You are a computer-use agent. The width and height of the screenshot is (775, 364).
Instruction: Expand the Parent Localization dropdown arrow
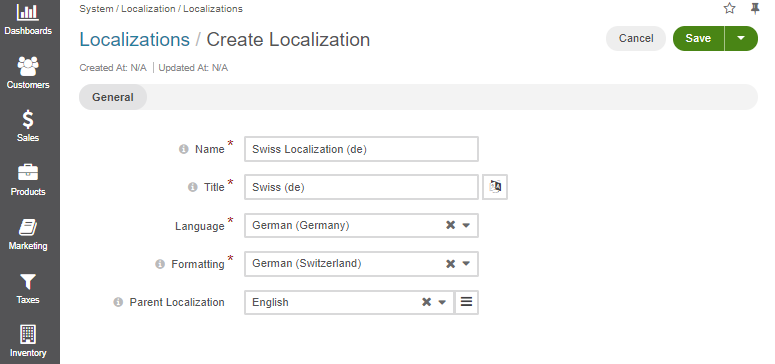[x=442, y=302]
